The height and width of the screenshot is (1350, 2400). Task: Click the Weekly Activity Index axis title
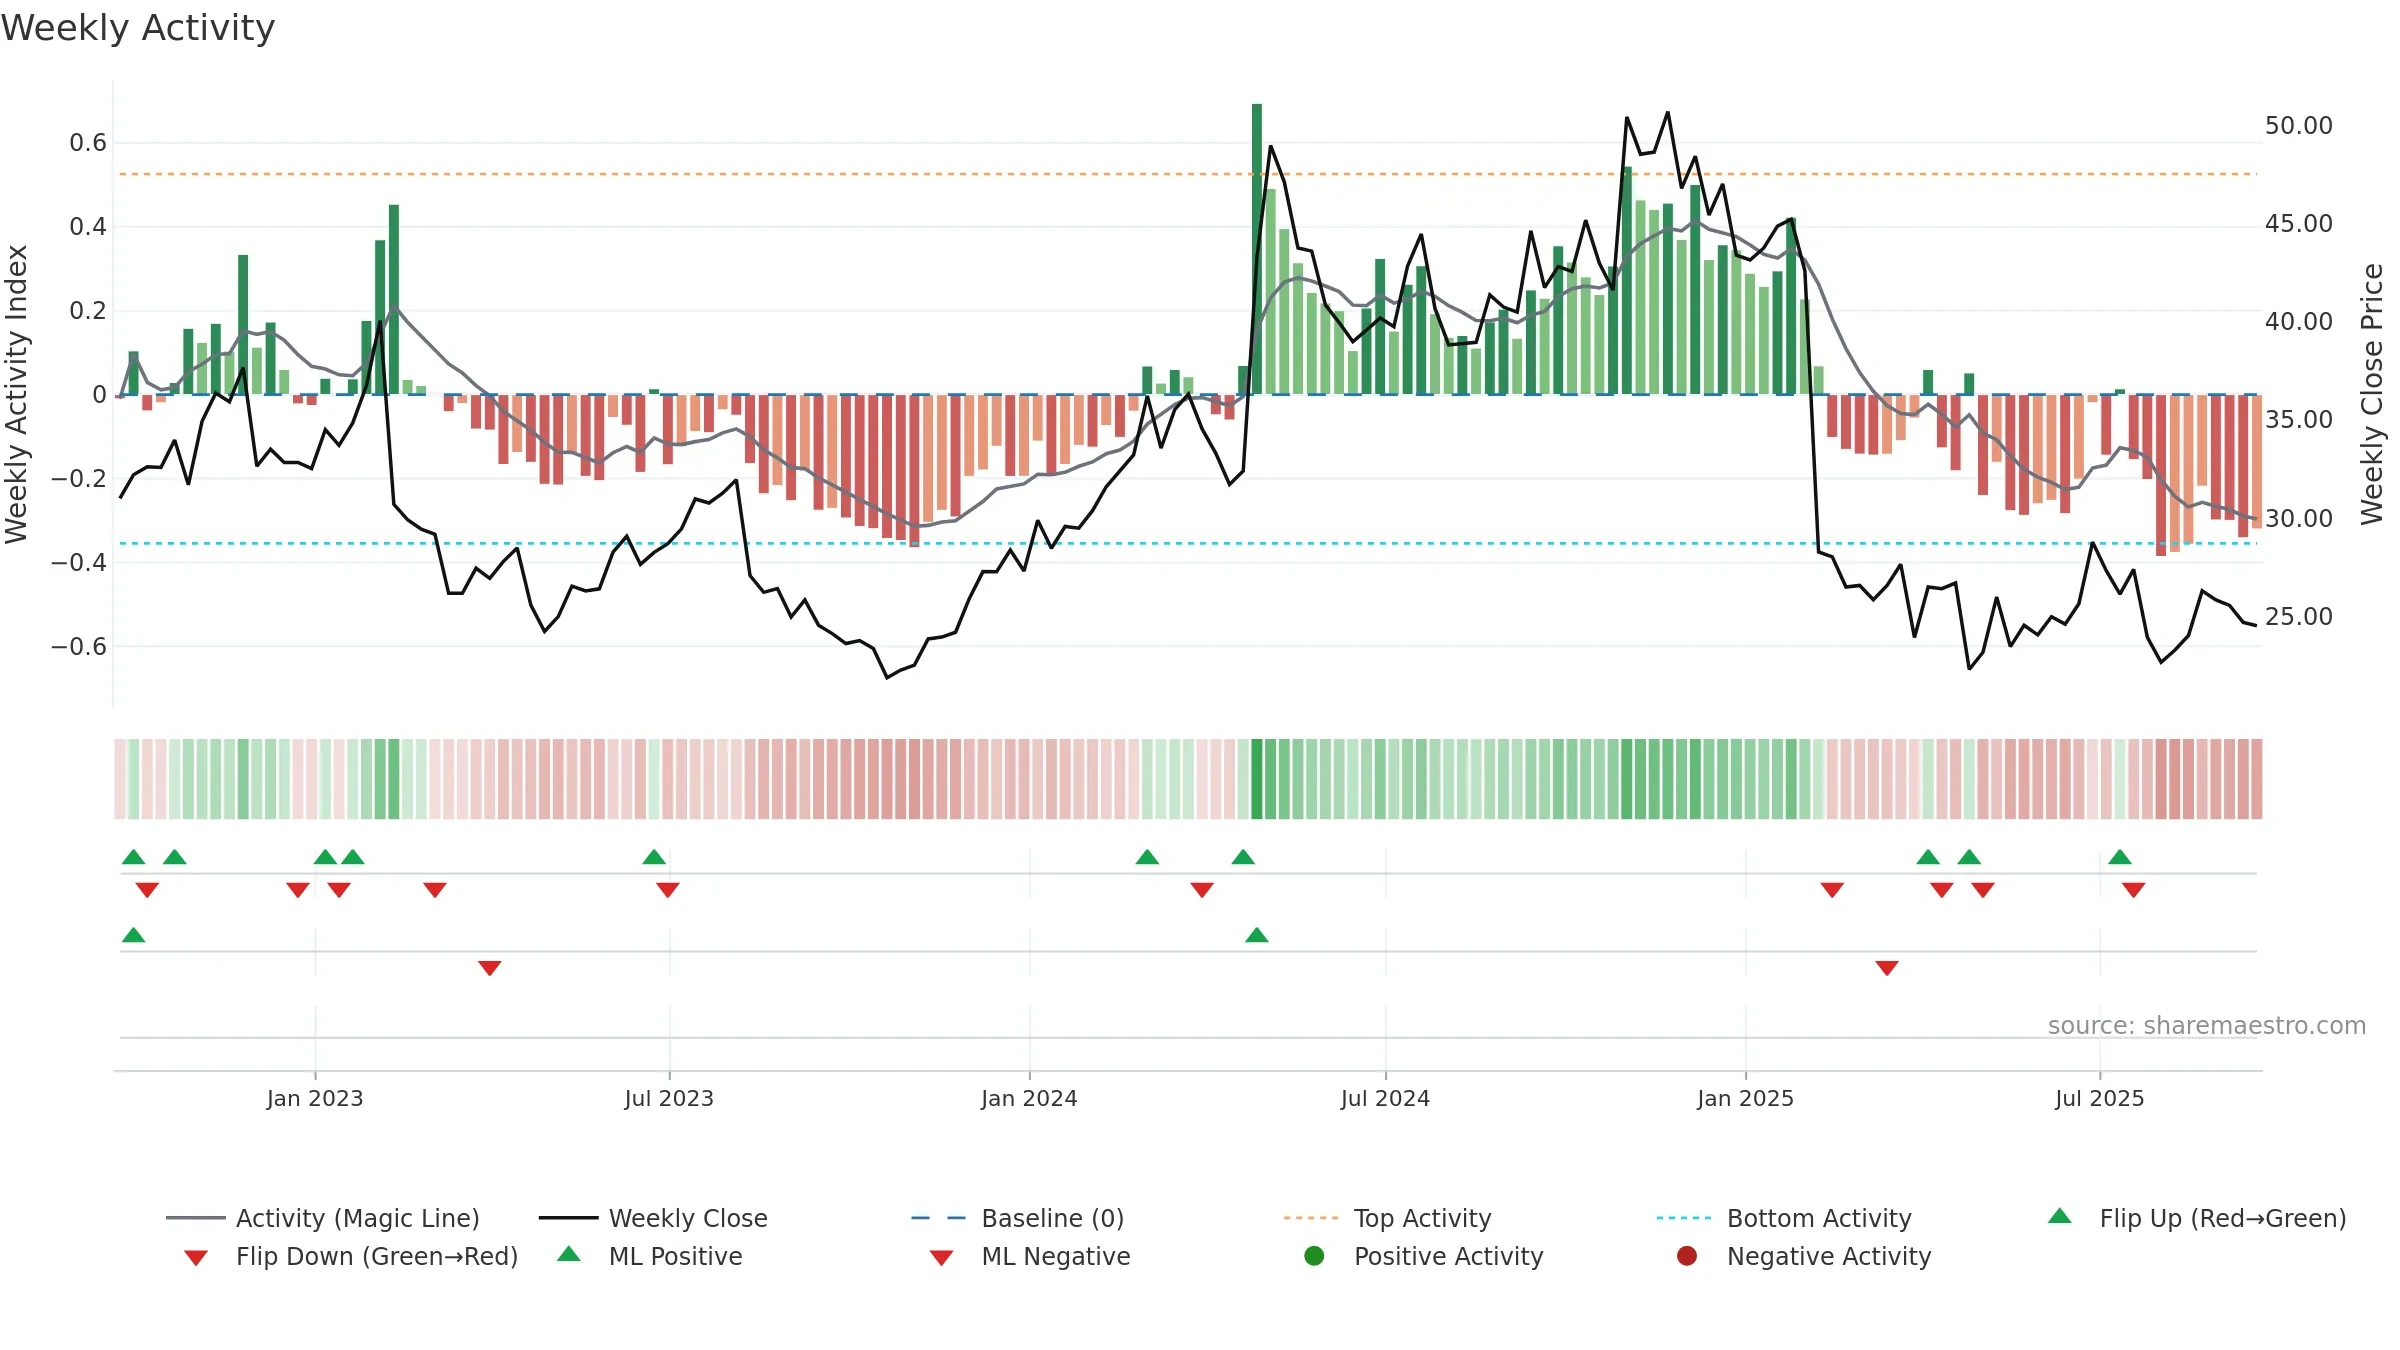tap(16, 394)
